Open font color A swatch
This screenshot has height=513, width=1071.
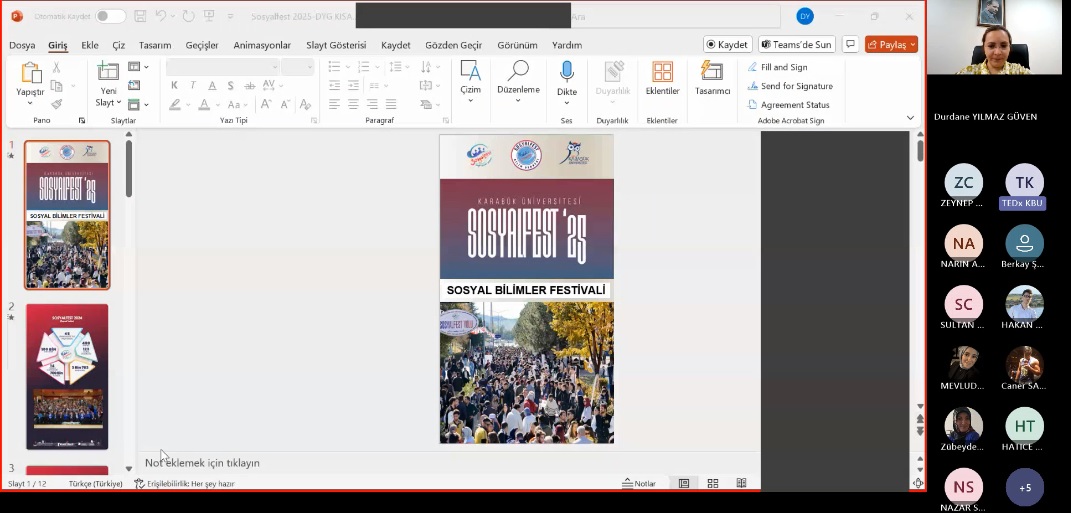click(204, 105)
